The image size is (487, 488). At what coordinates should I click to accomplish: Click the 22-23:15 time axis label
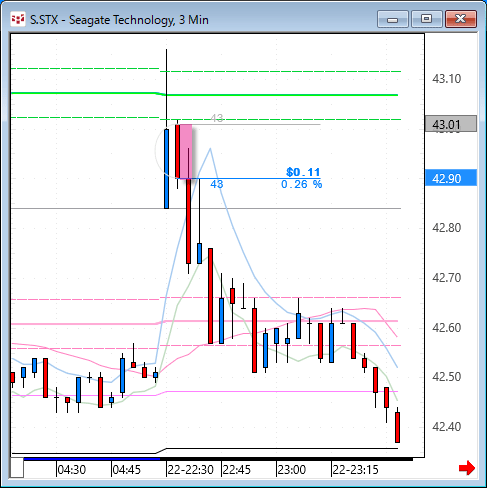[x=355, y=470]
